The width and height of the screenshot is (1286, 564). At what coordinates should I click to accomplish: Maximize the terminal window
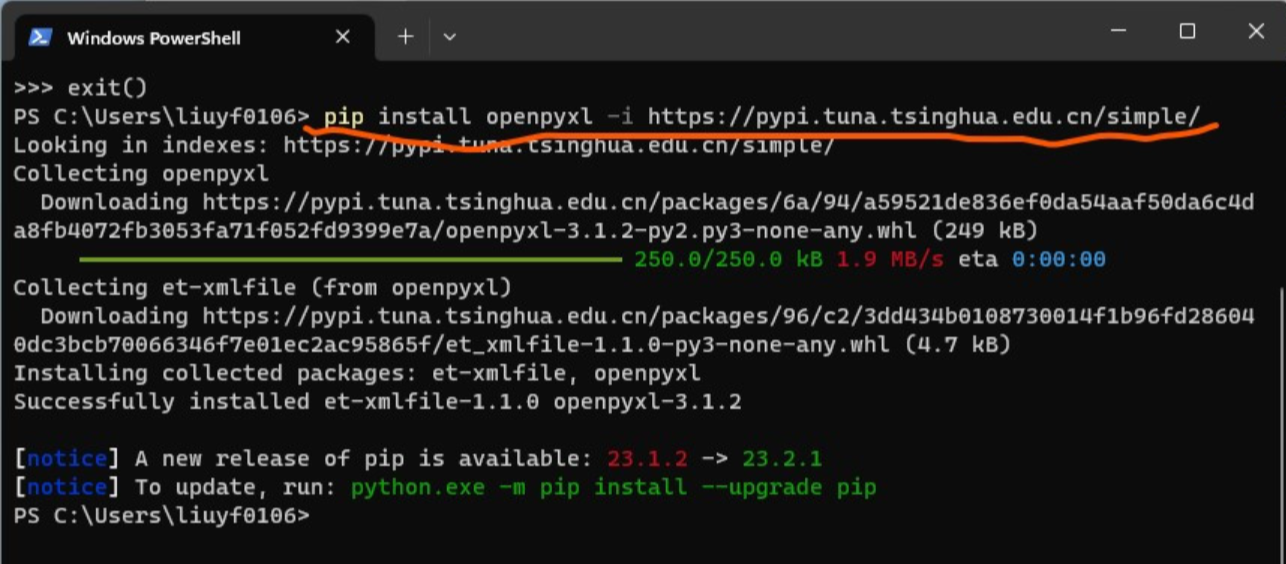[x=1187, y=32]
